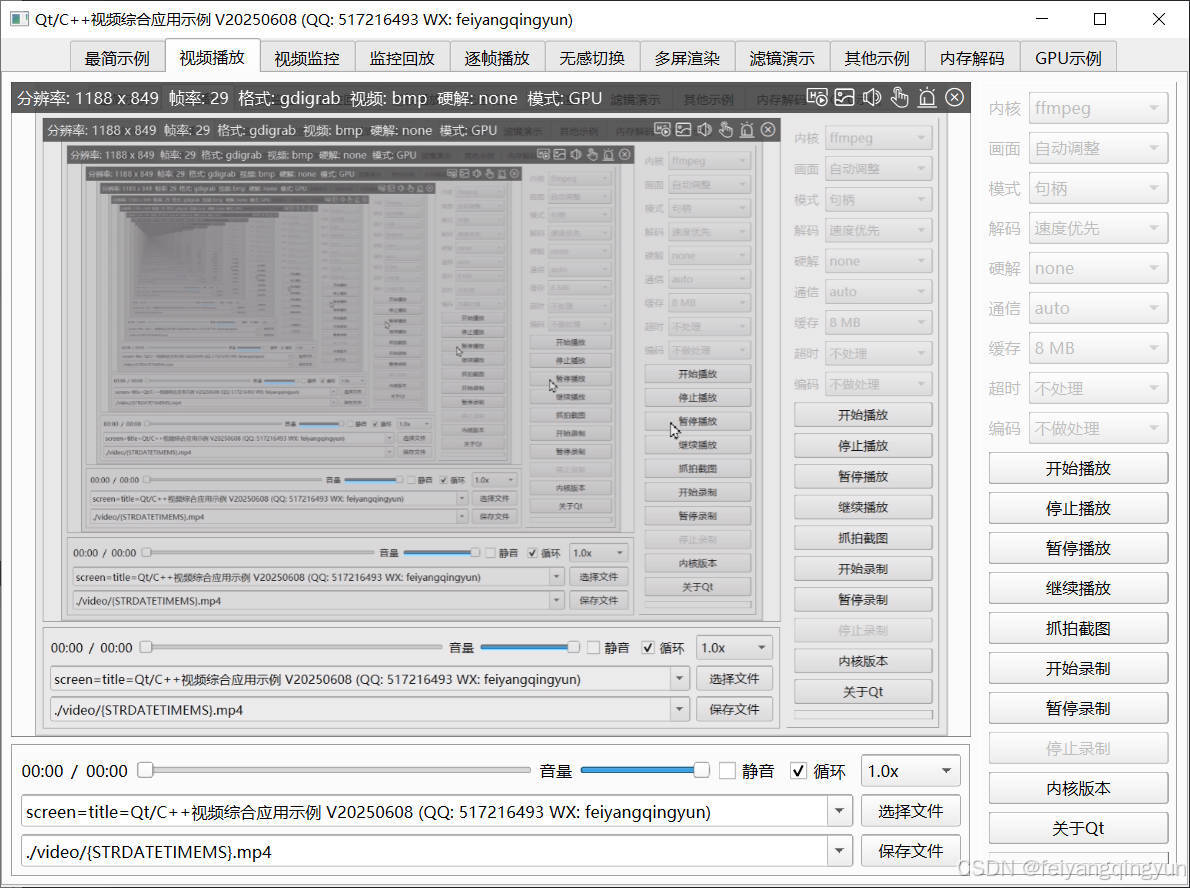Enable the 静音 mute checkbox
Viewport: 1190px width, 888px height.
pyautogui.click(x=727, y=771)
